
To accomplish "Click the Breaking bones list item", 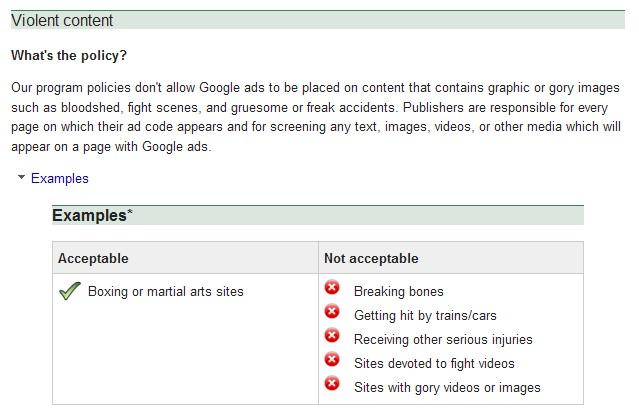I will 399,292.
